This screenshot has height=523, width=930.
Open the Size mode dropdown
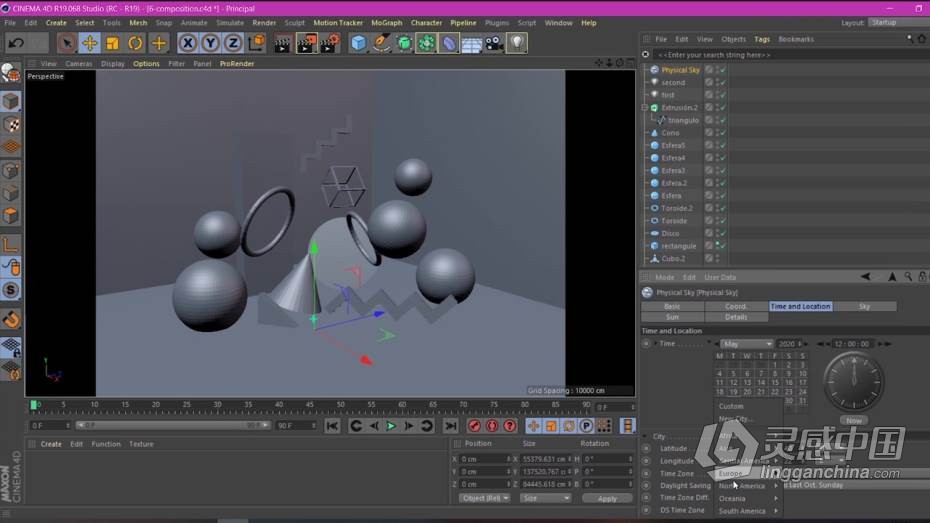tap(546, 498)
